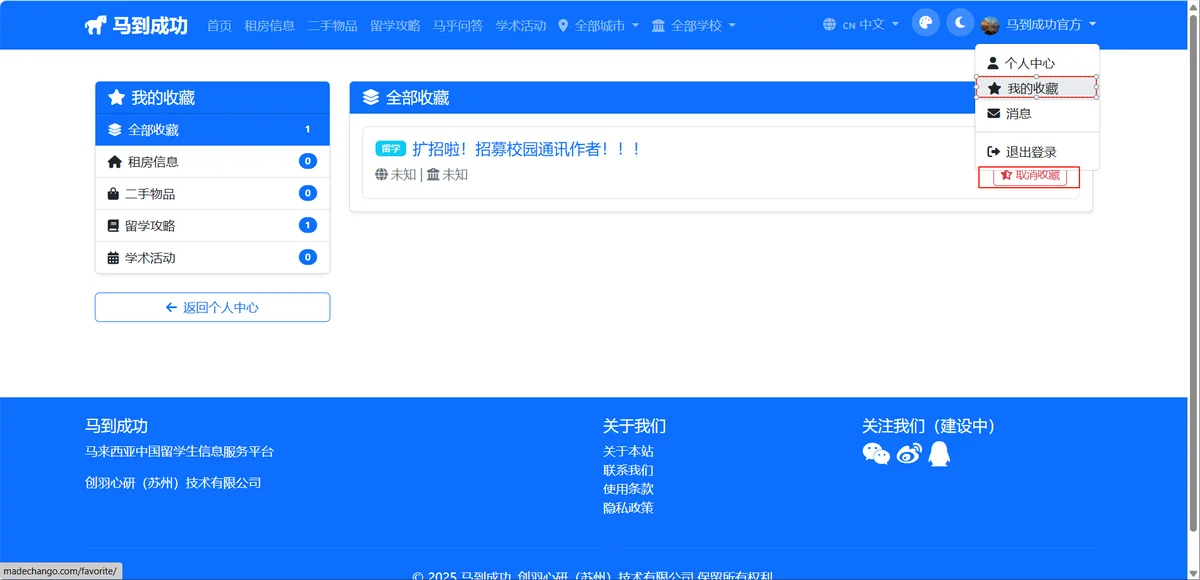
Task: Select 我的收藏 in user dropdown menu
Action: (x=1037, y=88)
